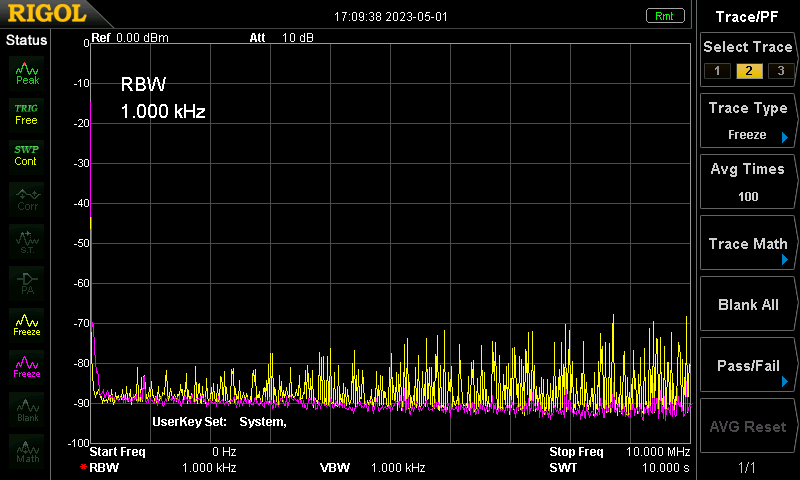Click the SWT 10.000 s readout
800x480 pixels.
pyautogui.click(x=619, y=468)
